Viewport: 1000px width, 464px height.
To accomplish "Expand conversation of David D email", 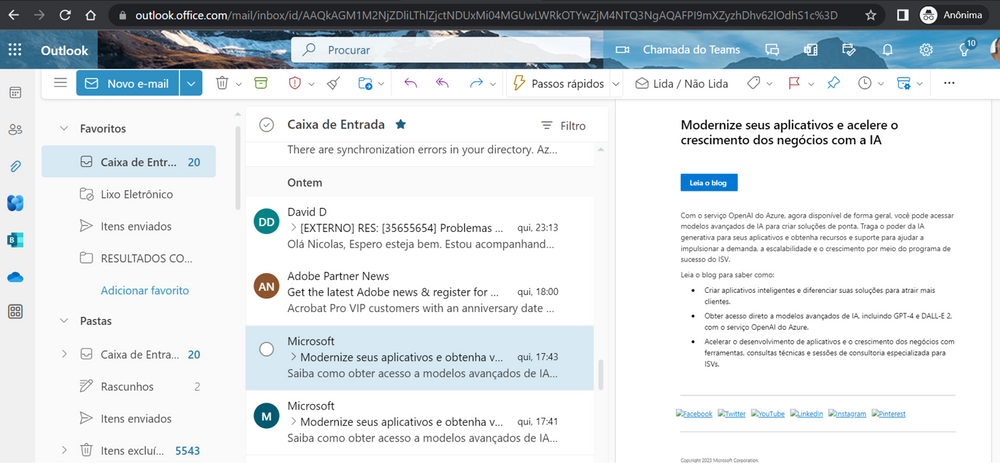I will point(293,228).
